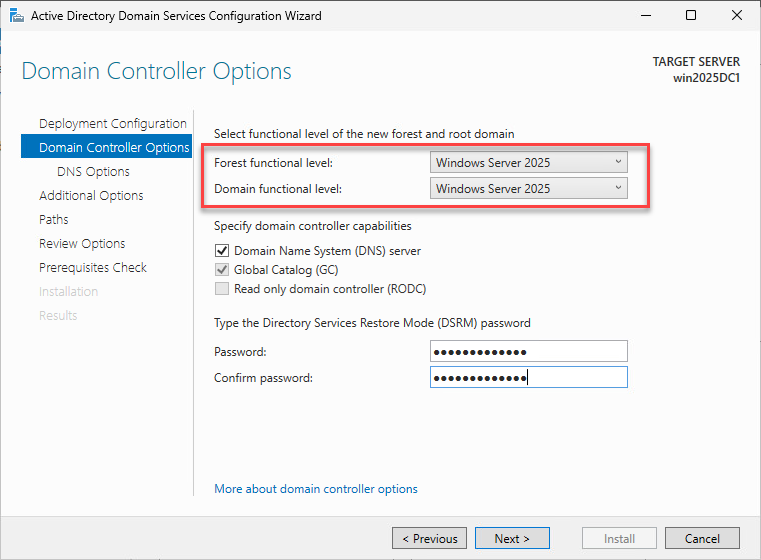Viewport: 761px width, 560px height.
Task: Select the Paths step in sidebar
Action: click(54, 220)
